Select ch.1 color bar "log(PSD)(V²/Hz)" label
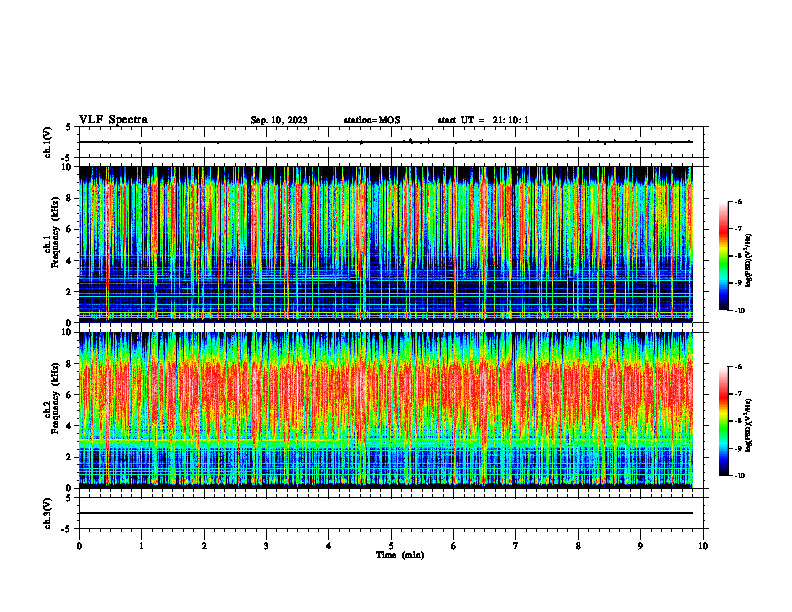The image size is (792, 612). click(x=749, y=260)
